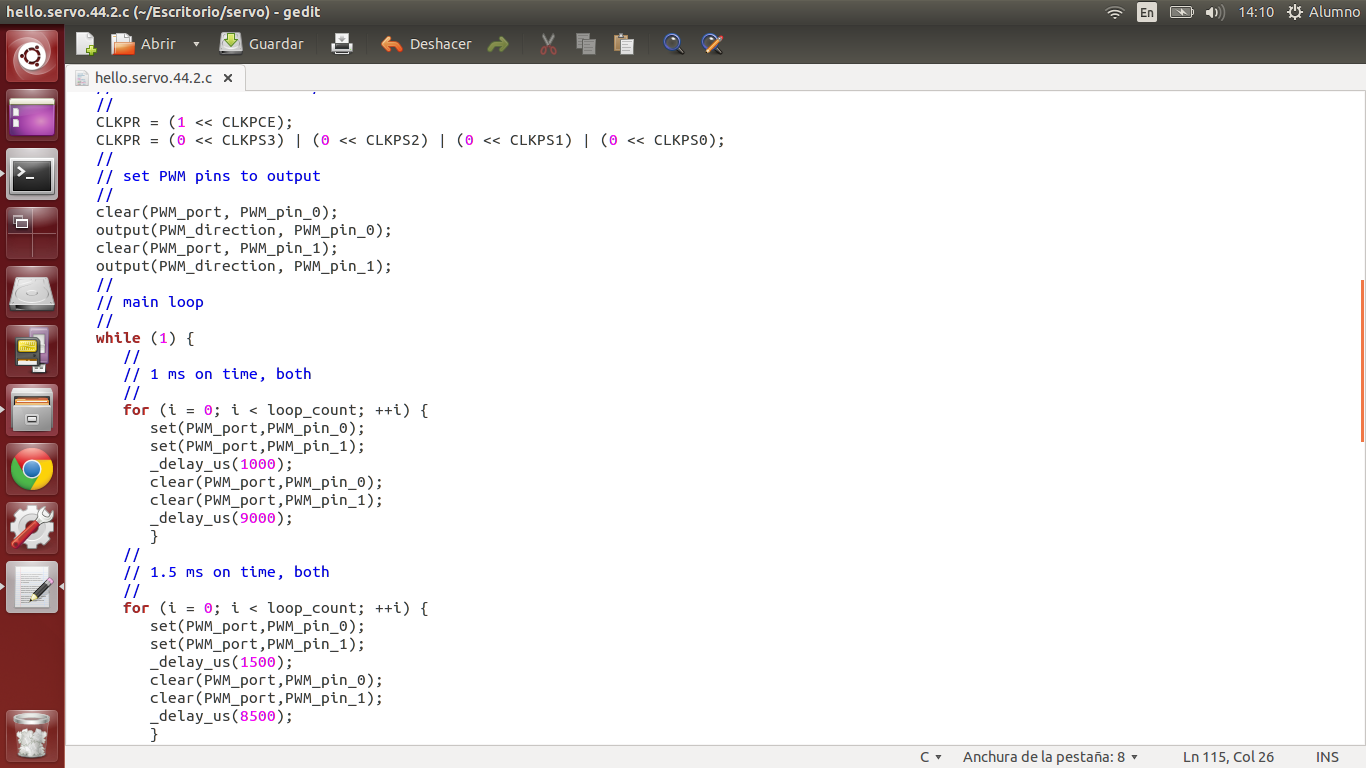Image resolution: width=1366 pixels, height=768 pixels.
Task: Expand recent files arrow next to Abrir
Action: point(196,44)
